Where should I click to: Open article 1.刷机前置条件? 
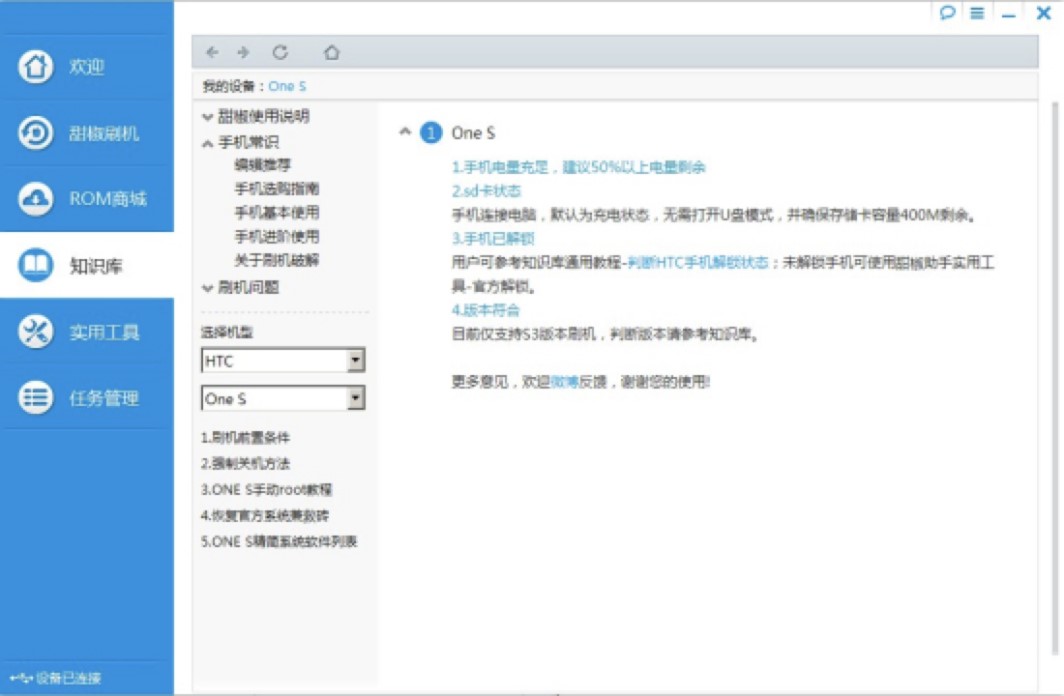tap(246, 438)
